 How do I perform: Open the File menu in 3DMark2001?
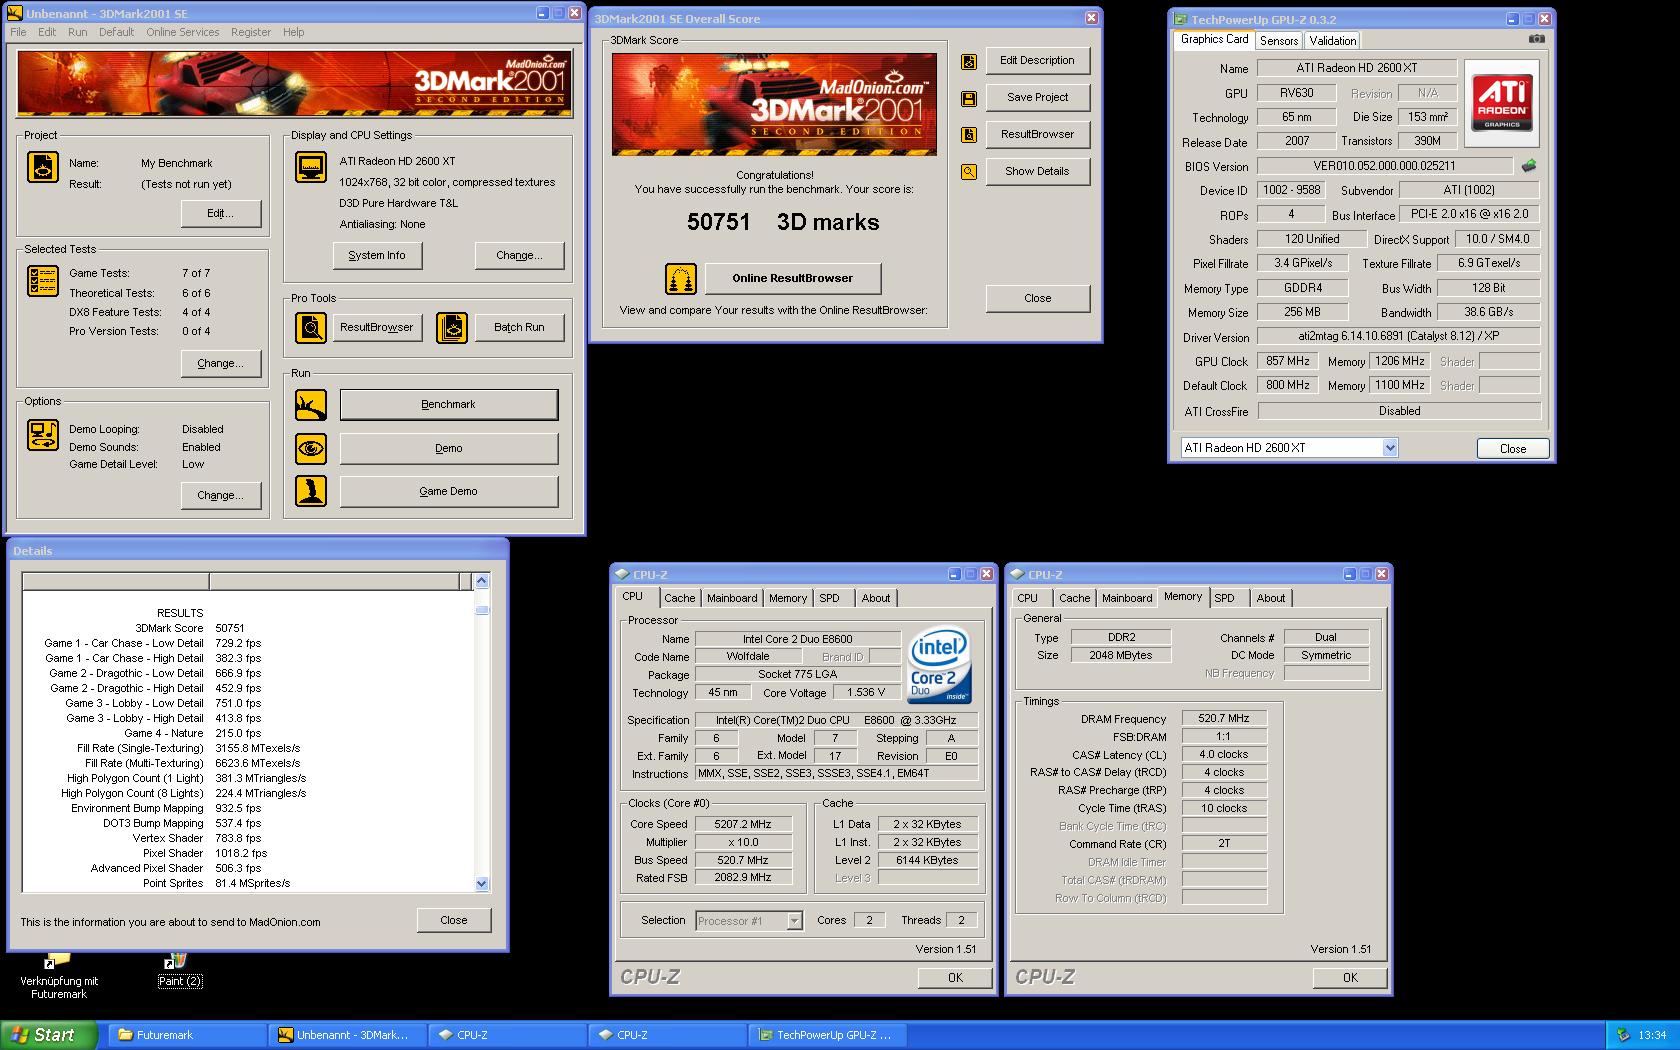[18, 32]
